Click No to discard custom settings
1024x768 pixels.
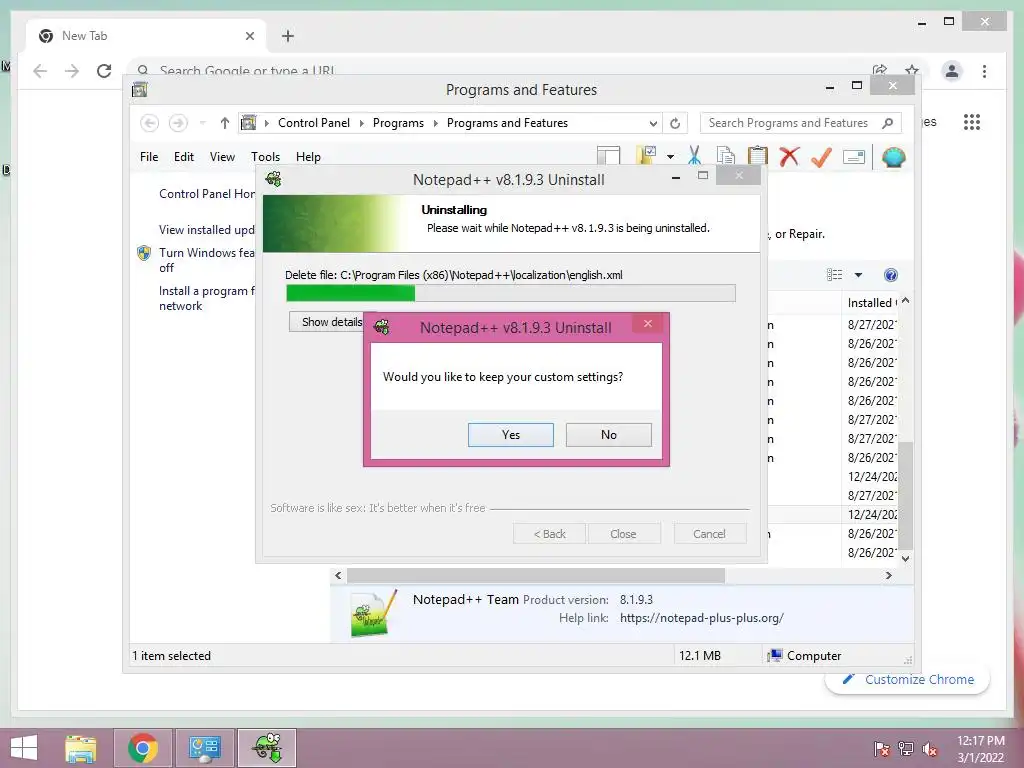pos(609,435)
